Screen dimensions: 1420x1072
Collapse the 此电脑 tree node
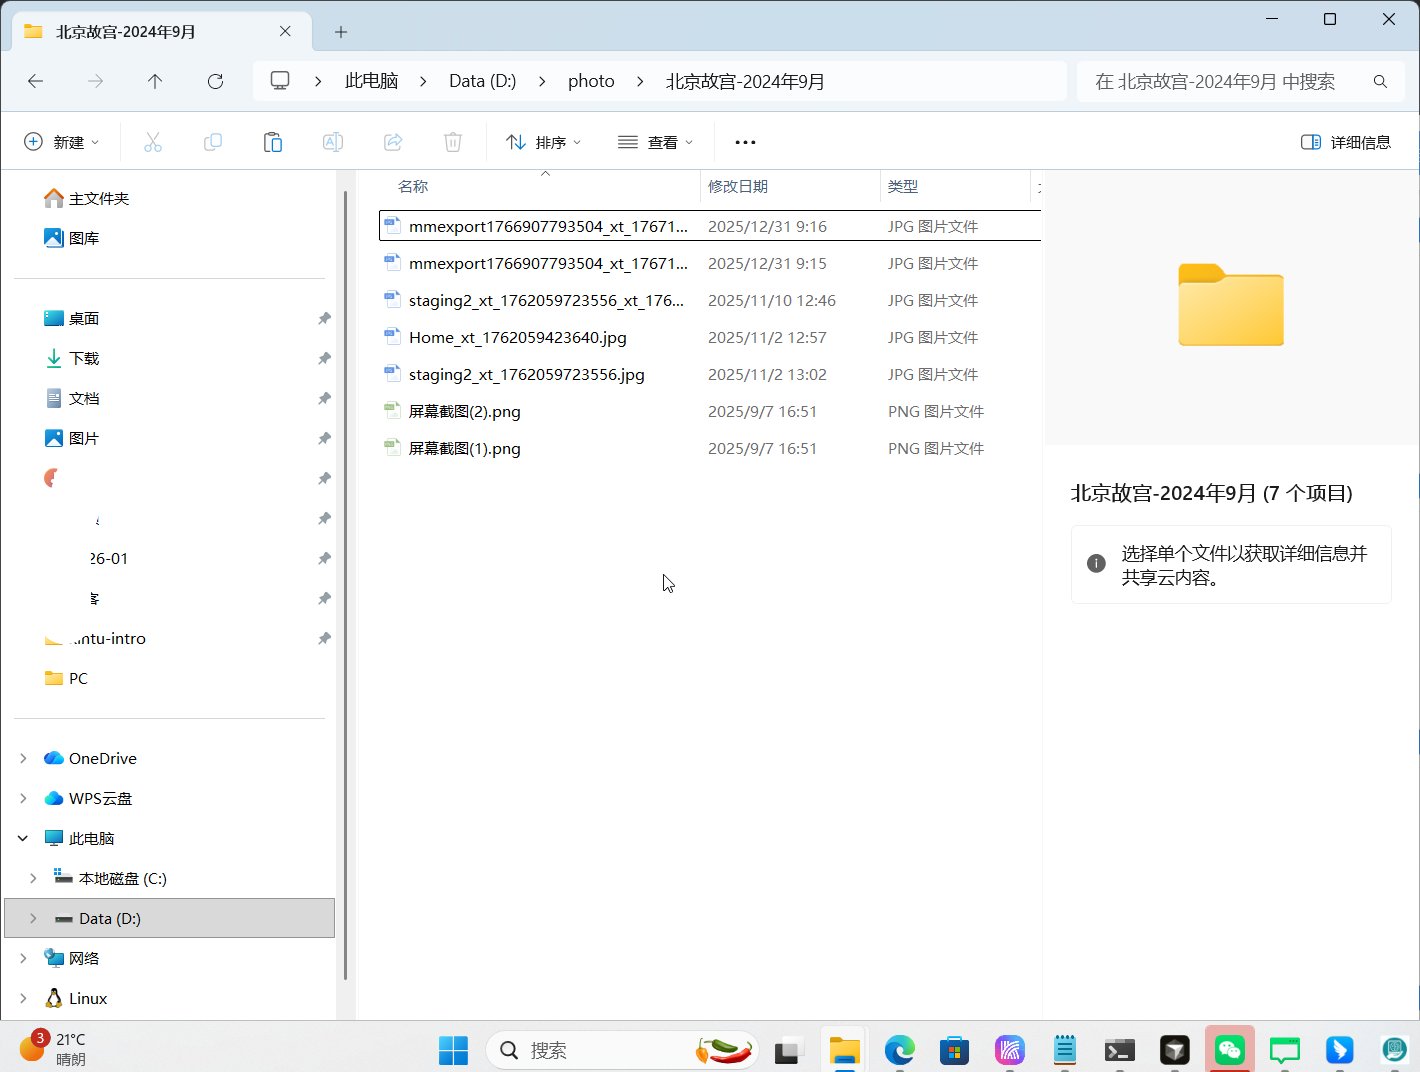[23, 838]
